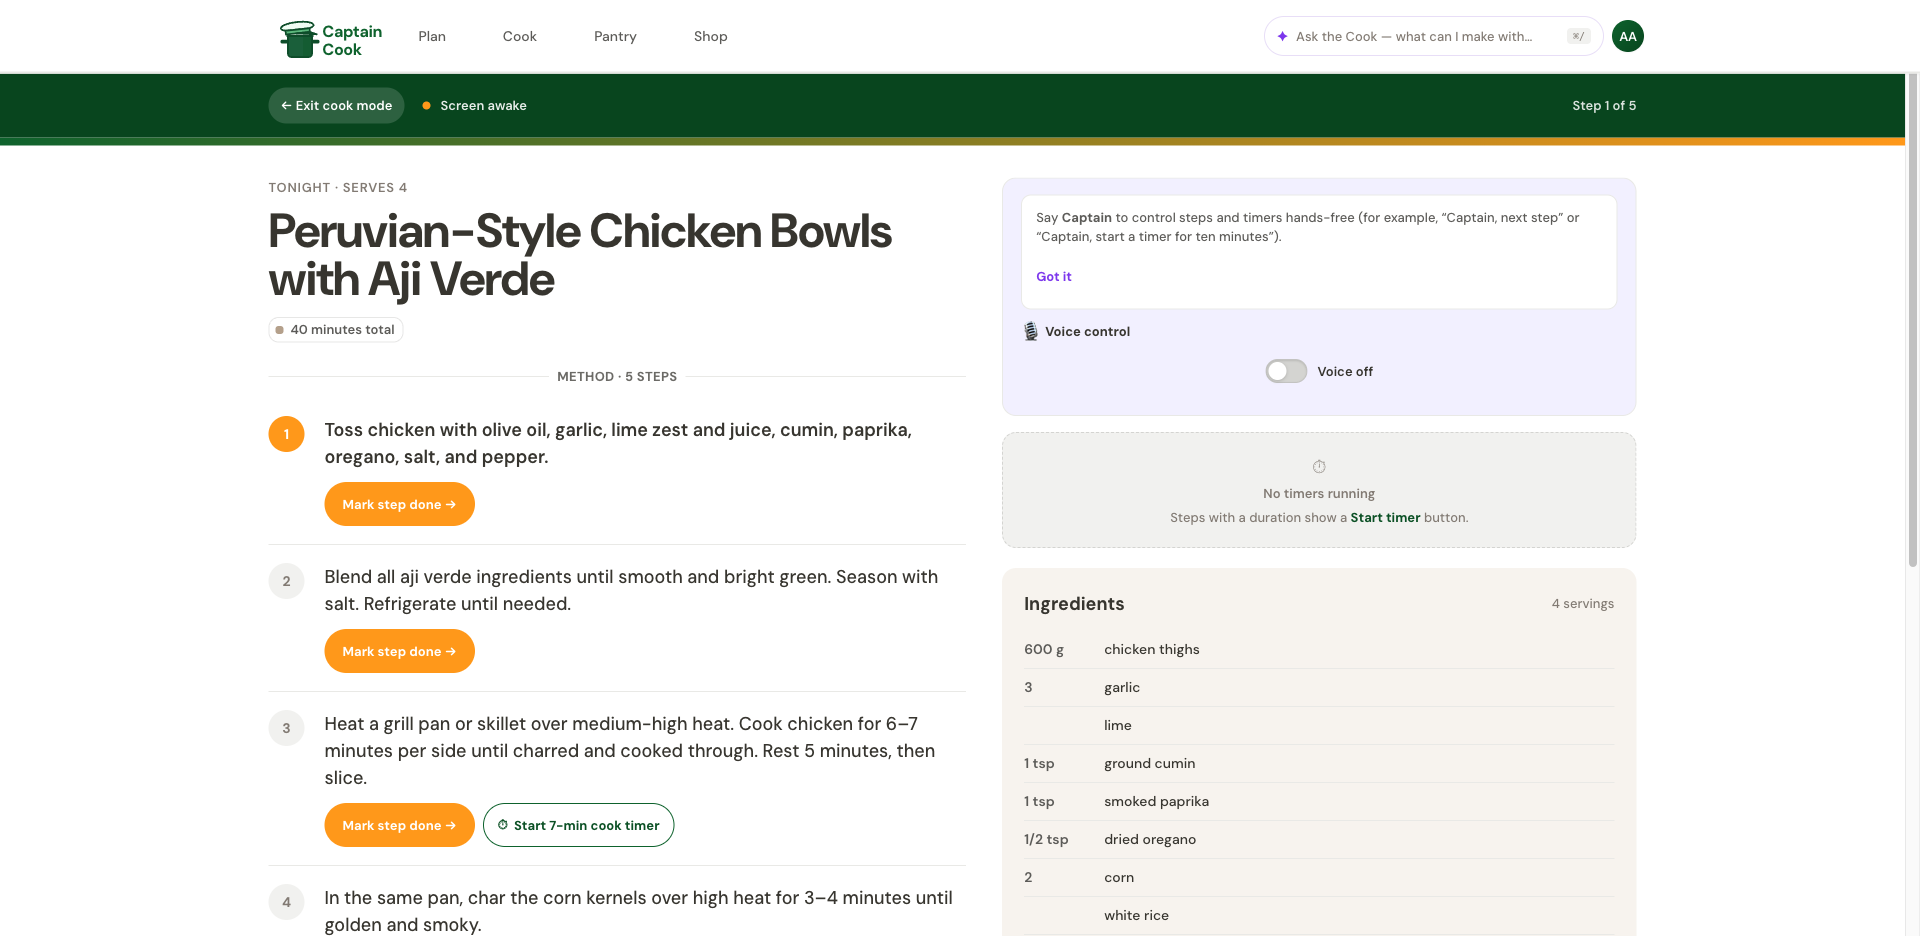Dismiss voice tip with Got it
The width and height of the screenshot is (1920, 936).
click(x=1053, y=276)
